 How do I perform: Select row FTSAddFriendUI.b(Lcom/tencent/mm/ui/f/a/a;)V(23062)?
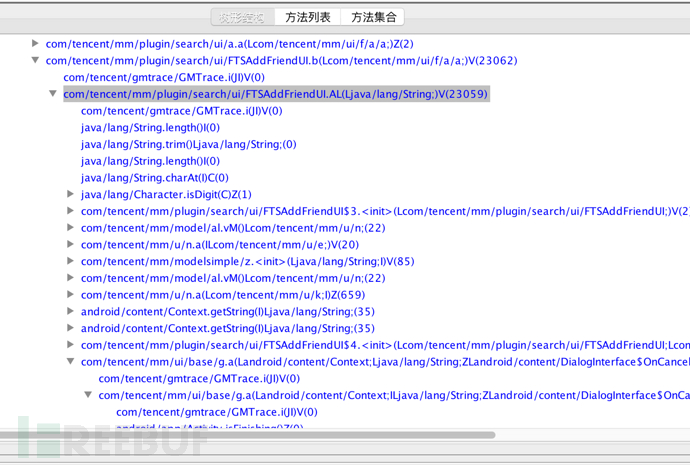click(x=282, y=61)
